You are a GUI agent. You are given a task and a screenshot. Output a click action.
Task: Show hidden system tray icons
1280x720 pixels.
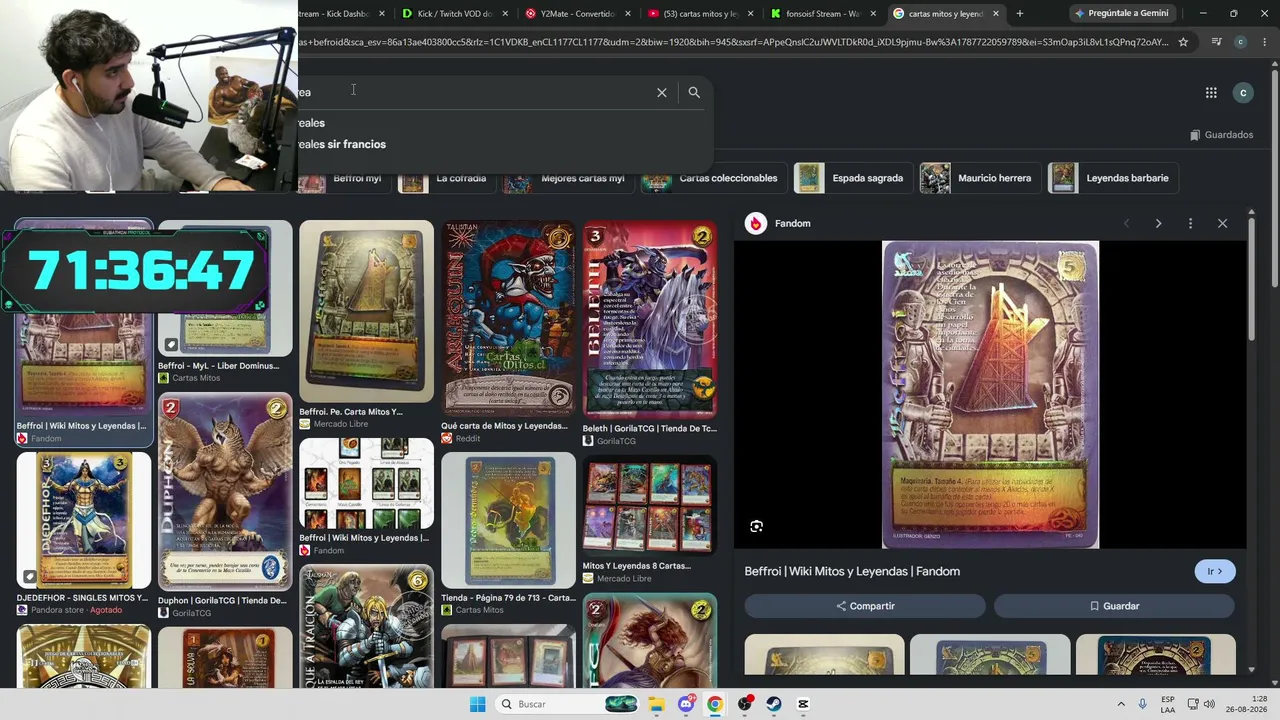point(1121,704)
